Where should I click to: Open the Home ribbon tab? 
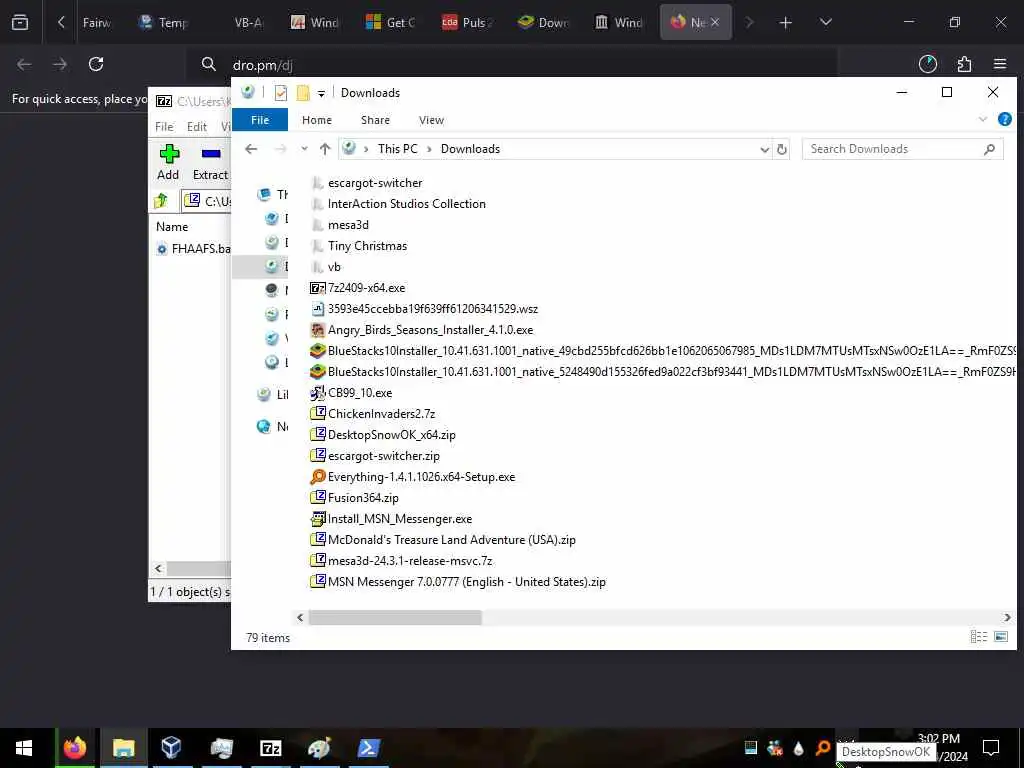pos(317,120)
